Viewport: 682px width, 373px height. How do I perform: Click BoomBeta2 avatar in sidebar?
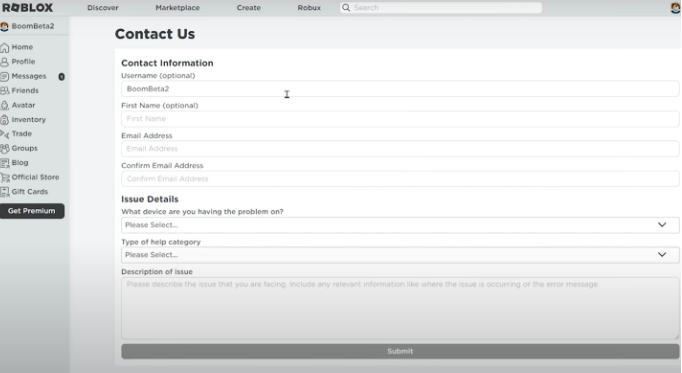click(4, 27)
